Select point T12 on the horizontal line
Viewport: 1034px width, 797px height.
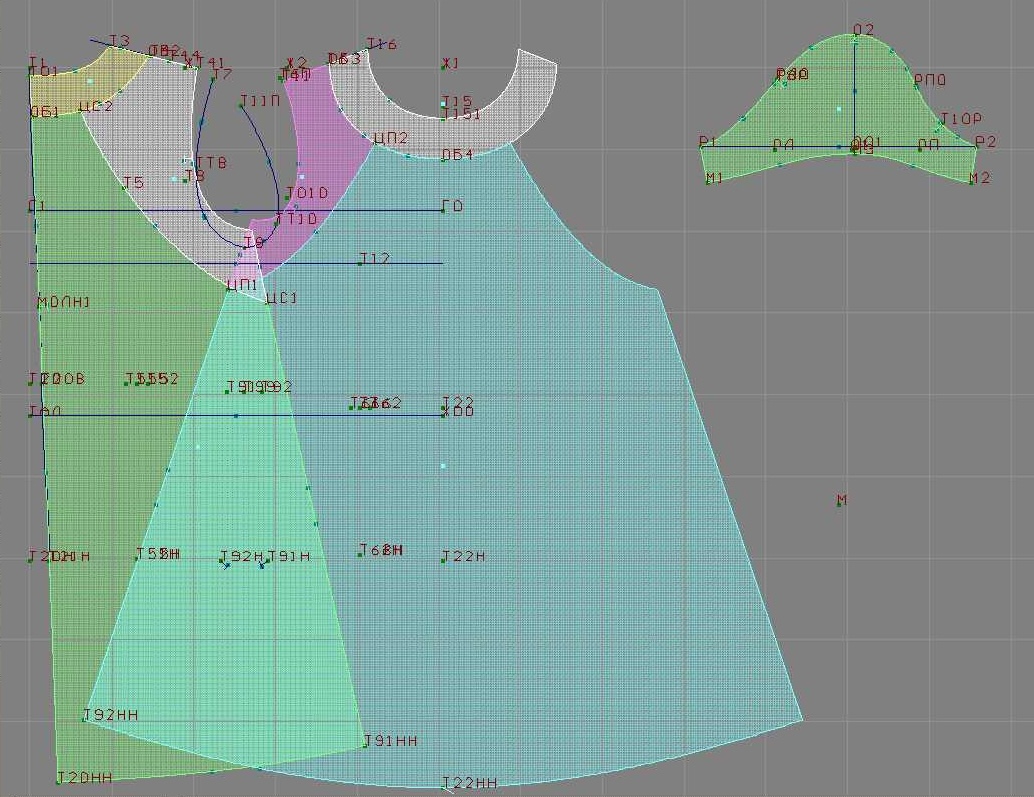point(361,264)
